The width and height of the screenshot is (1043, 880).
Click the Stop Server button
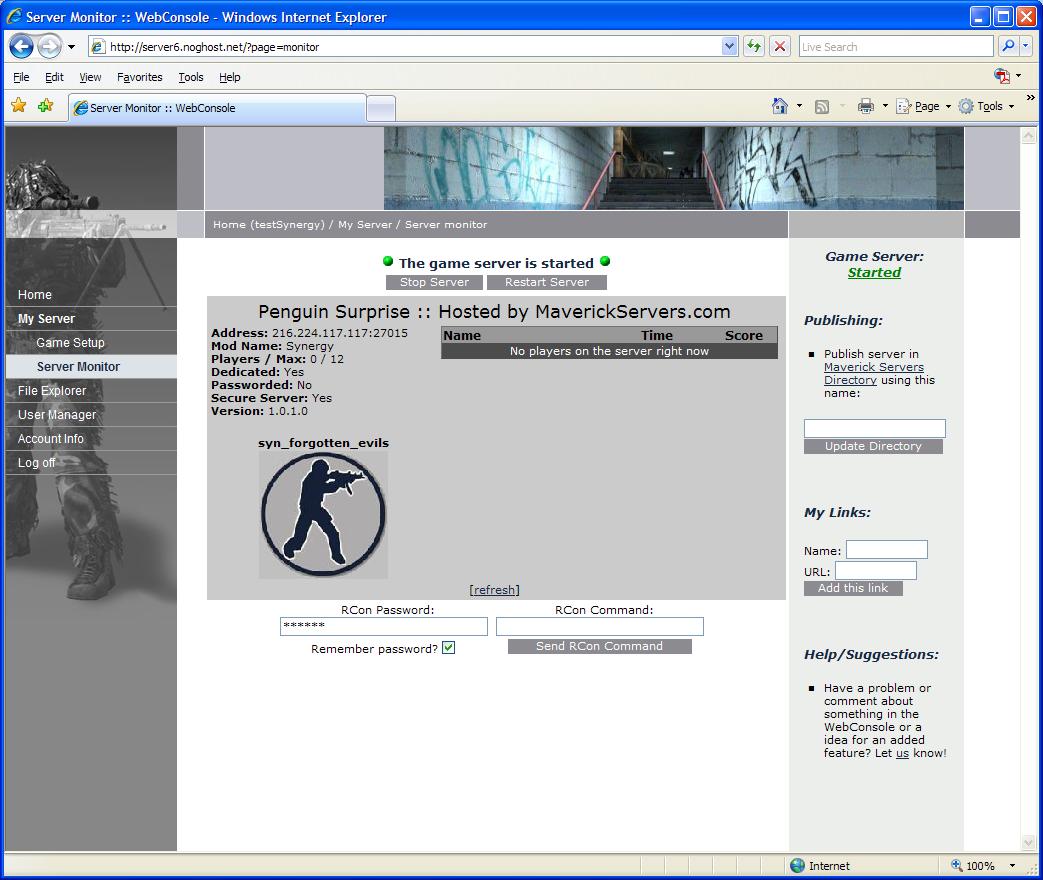pyautogui.click(x=434, y=282)
